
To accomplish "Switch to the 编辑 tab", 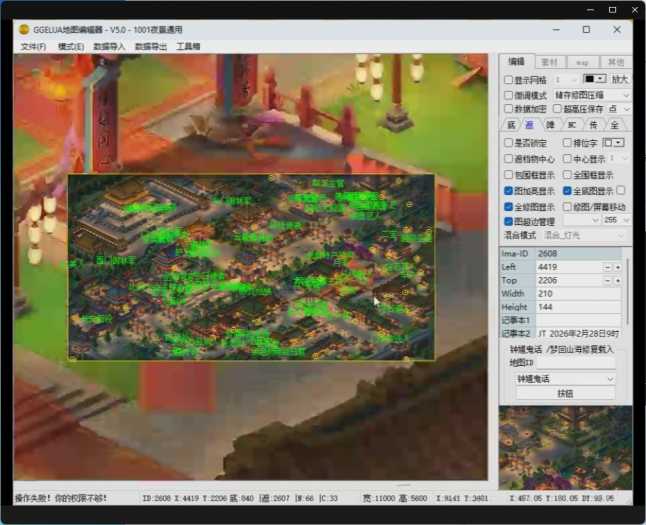I will coord(516,61).
